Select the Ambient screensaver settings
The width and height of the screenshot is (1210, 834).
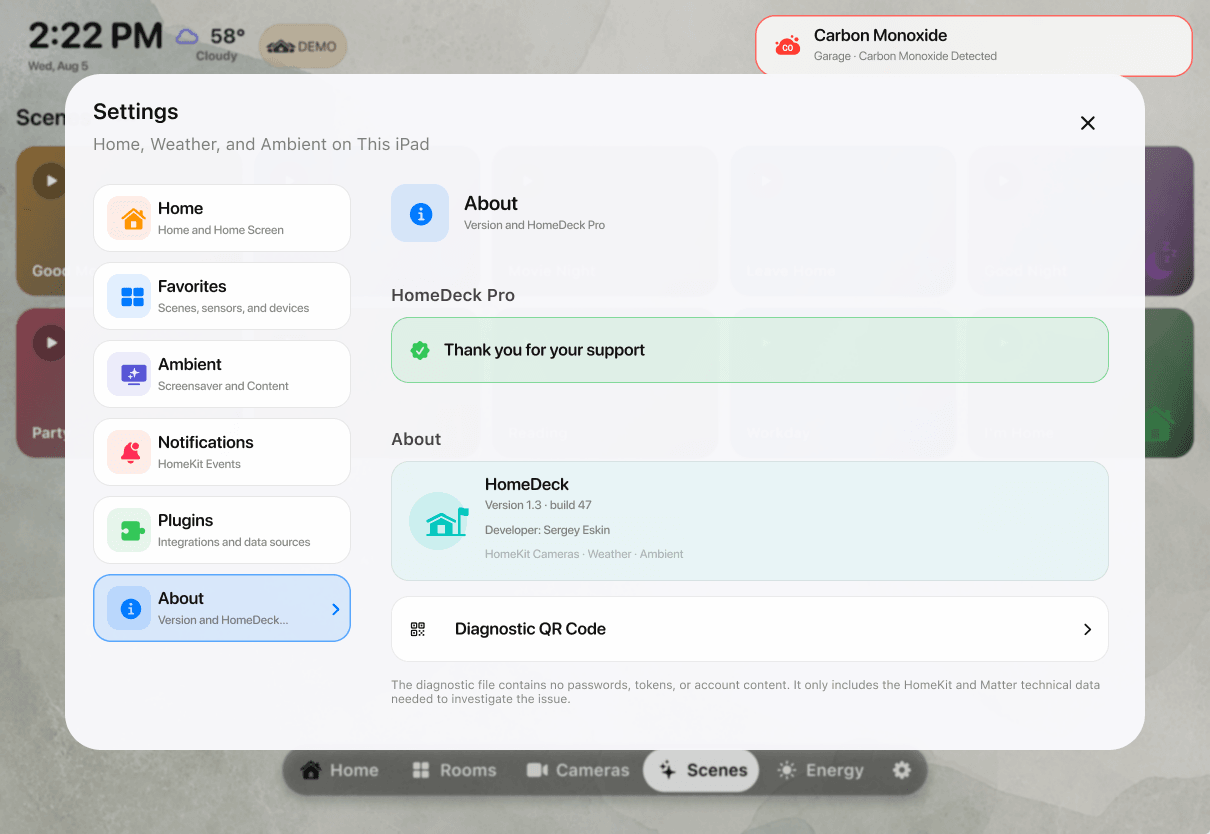pyautogui.click(x=222, y=374)
